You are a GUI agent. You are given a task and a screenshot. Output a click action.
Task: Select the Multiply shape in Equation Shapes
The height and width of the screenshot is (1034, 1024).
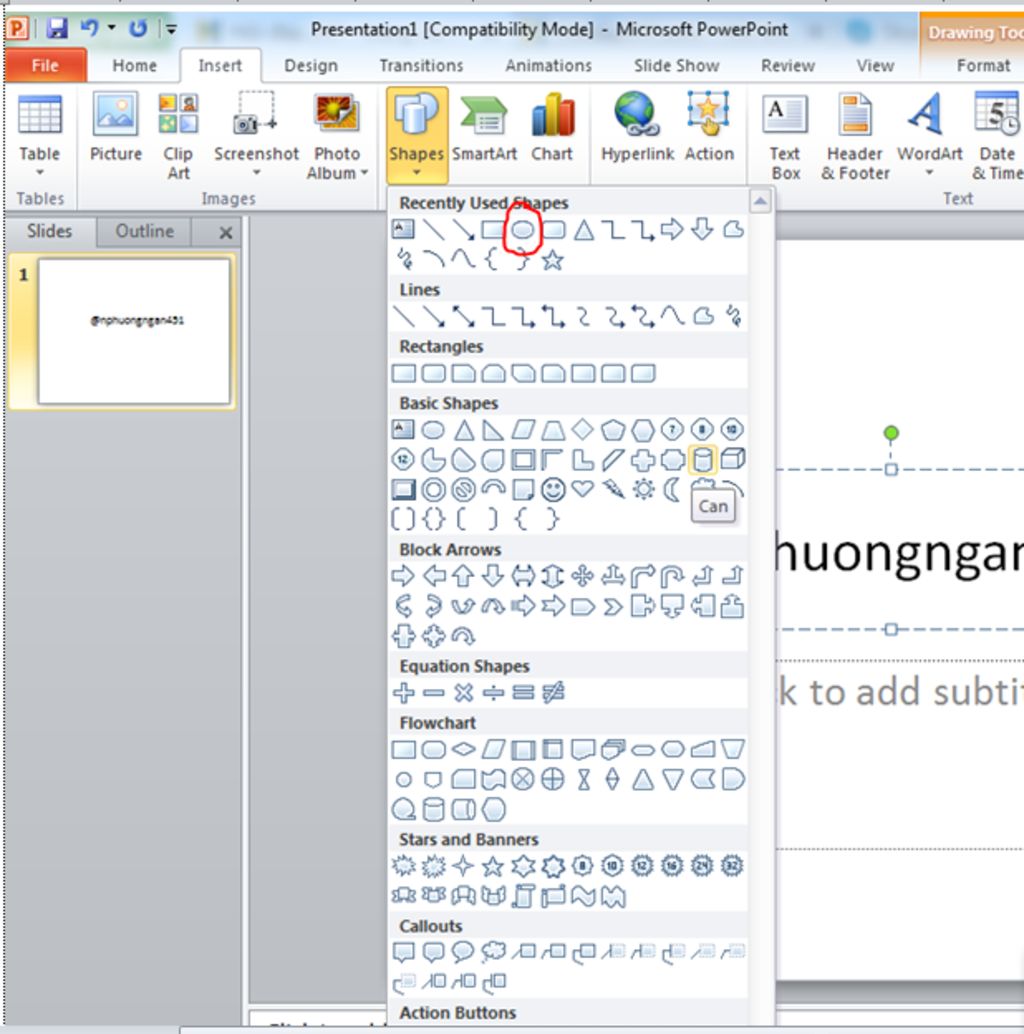tap(464, 692)
